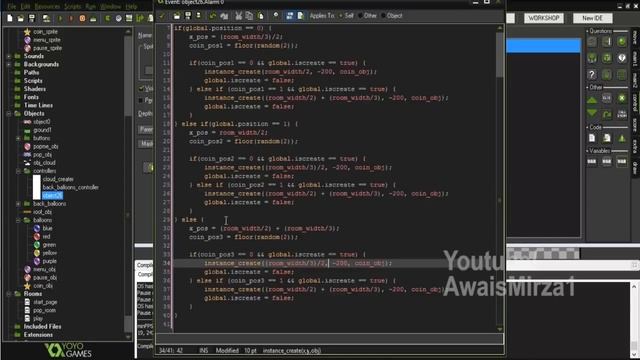Click the End Block down-triangle action icon
Image resolution: width=640 pixels, height=360 pixels.
point(592,113)
